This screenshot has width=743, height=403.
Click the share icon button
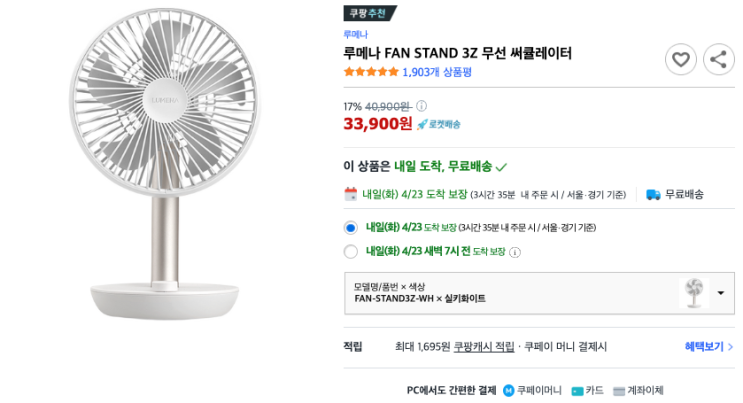pos(718,60)
